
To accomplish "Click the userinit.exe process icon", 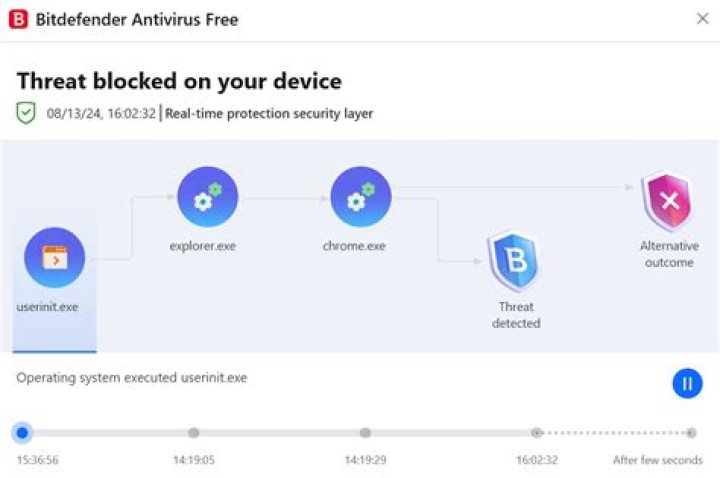I will tap(54, 258).
